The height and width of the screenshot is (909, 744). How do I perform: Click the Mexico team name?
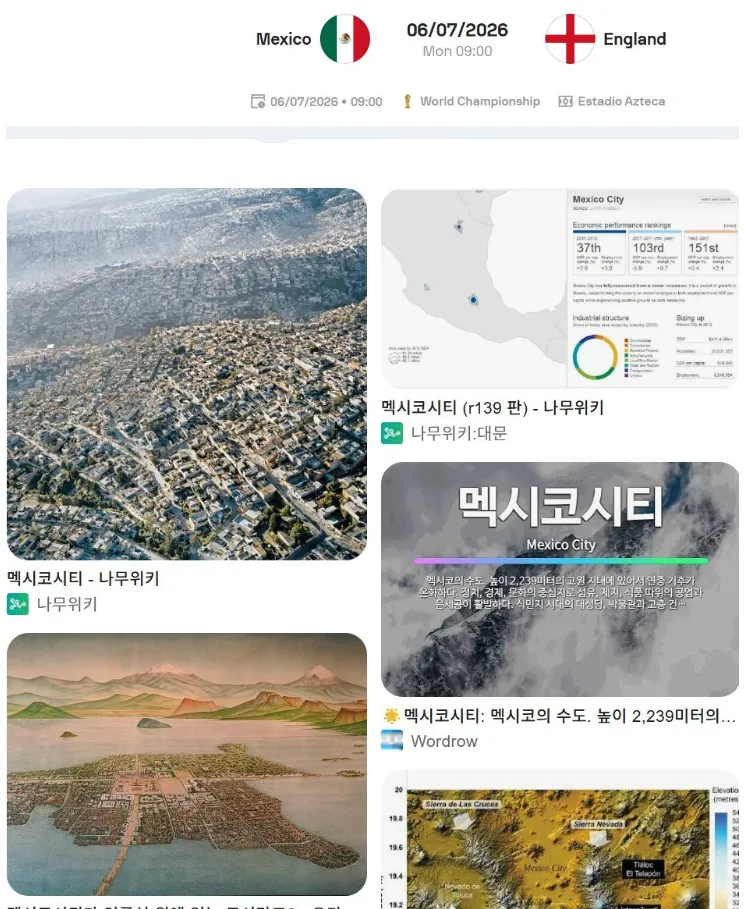[284, 39]
